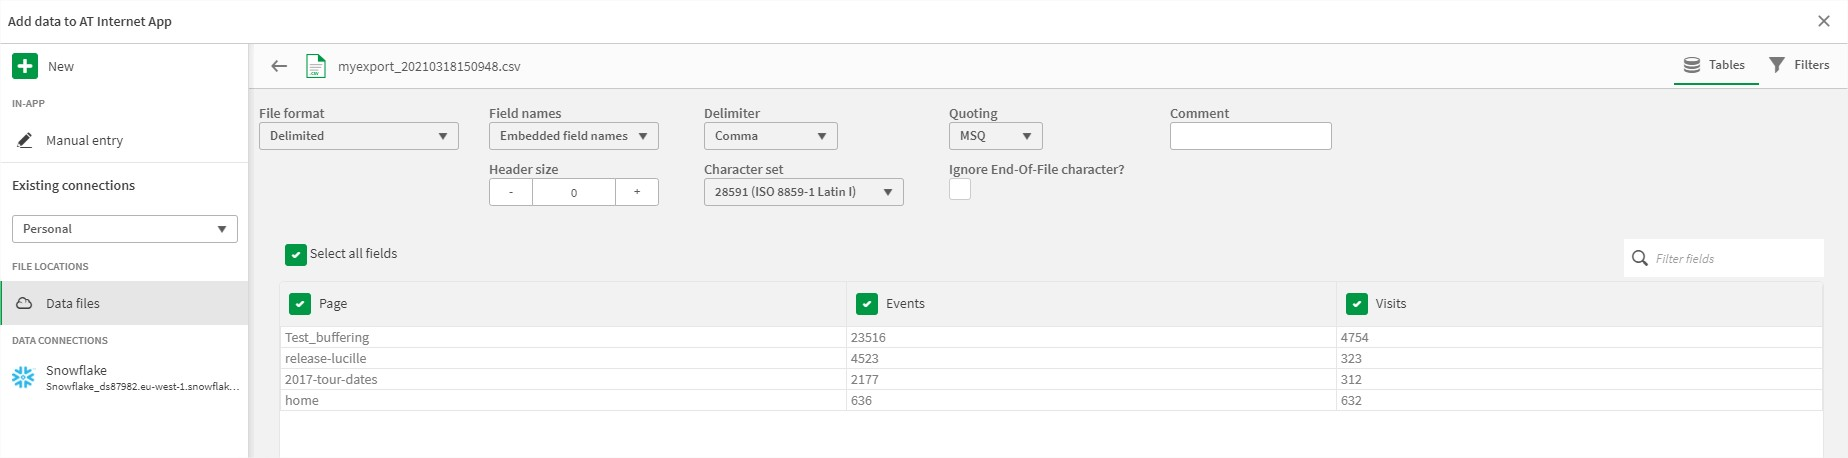Decrease header size with minus button
Image resolution: width=1848 pixels, height=458 pixels.
(x=511, y=192)
